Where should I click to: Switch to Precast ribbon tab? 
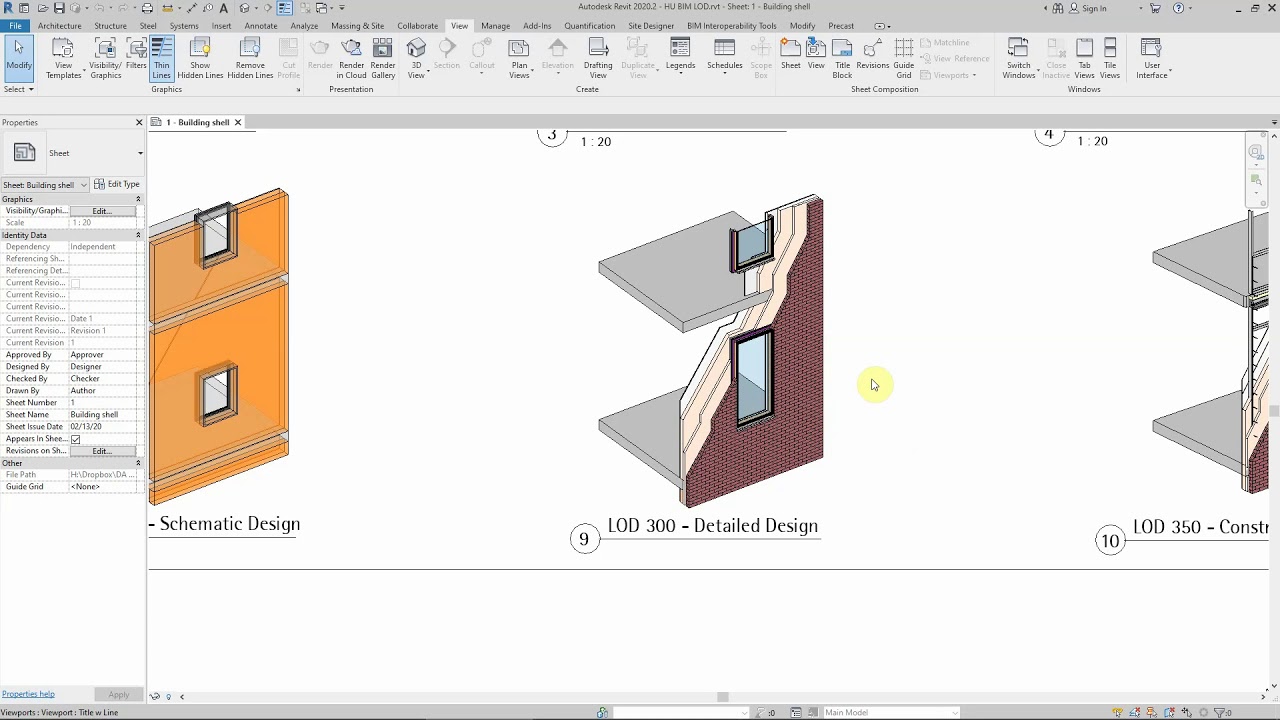coord(841,26)
